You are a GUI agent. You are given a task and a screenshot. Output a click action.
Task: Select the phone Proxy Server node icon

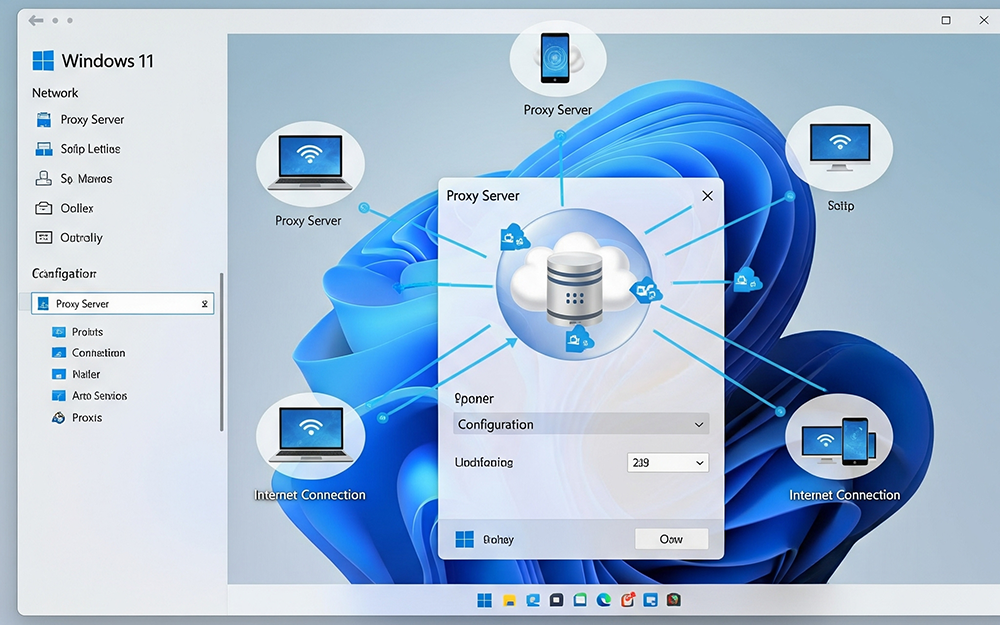point(557,58)
